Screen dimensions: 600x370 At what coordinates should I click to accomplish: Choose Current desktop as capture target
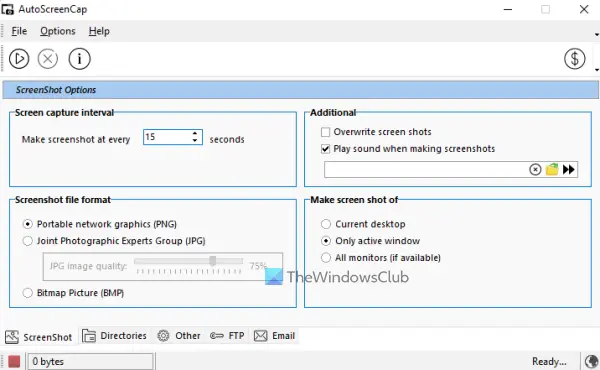(x=326, y=224)
